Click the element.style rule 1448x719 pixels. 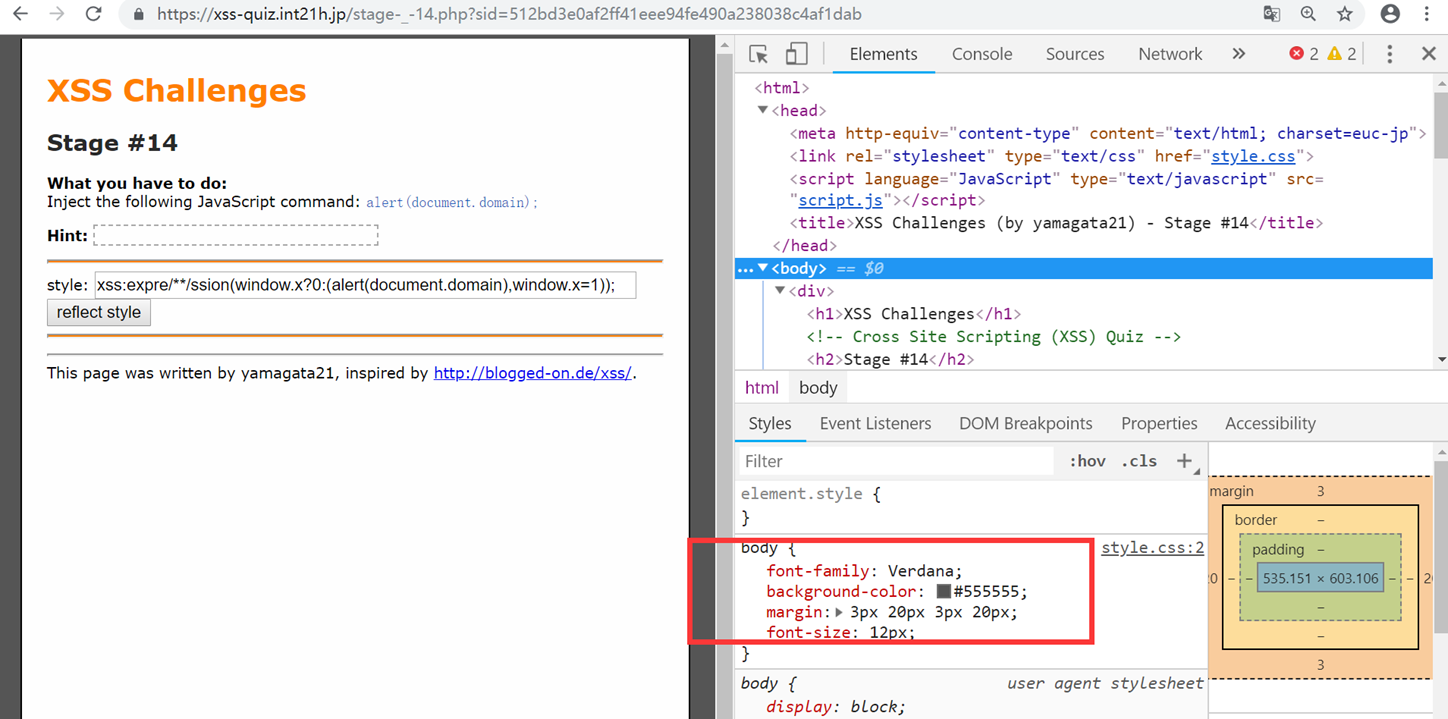pyautogui.click(x=810, y=493)
